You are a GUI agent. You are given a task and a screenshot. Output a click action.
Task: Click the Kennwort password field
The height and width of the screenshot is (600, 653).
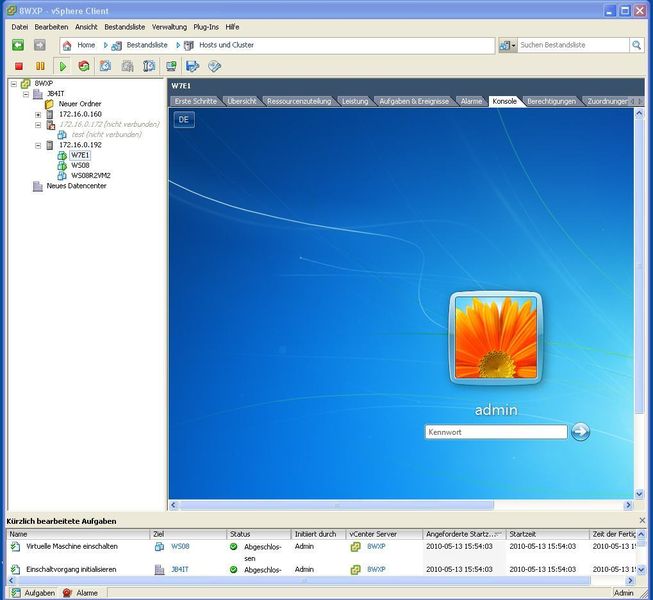(496, 432)
